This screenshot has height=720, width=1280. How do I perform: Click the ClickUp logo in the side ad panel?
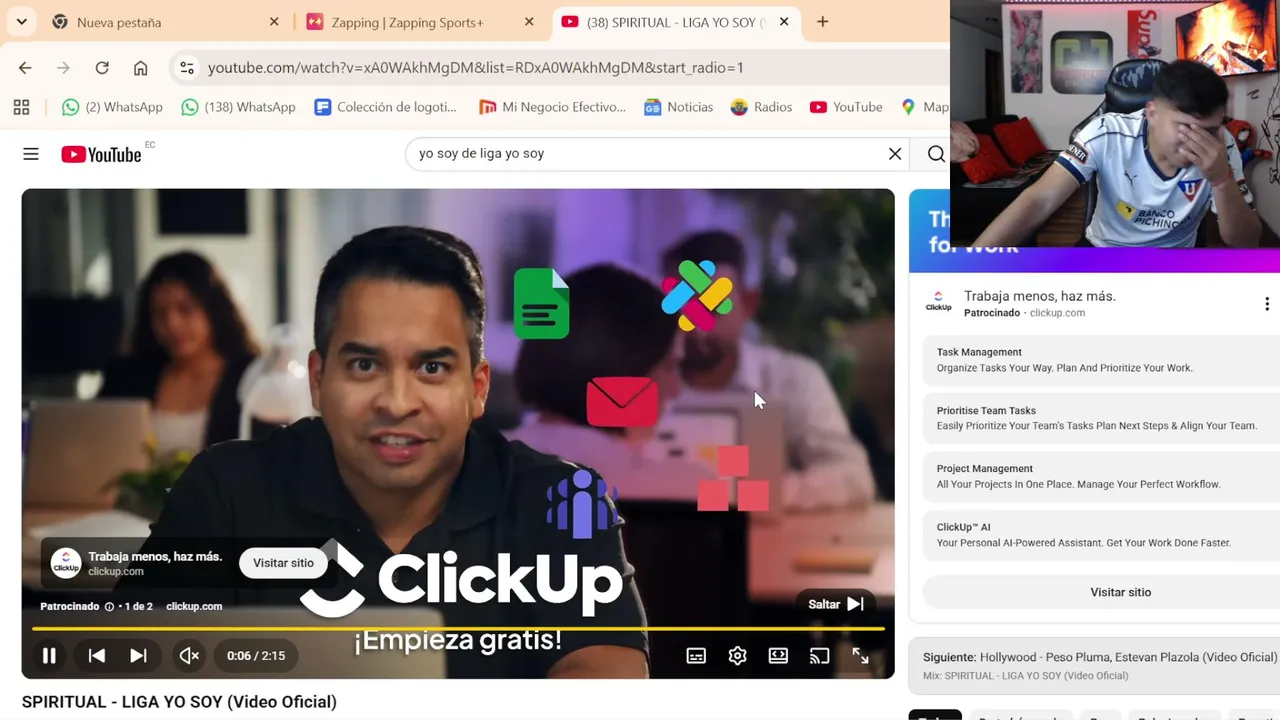point(939,302)
